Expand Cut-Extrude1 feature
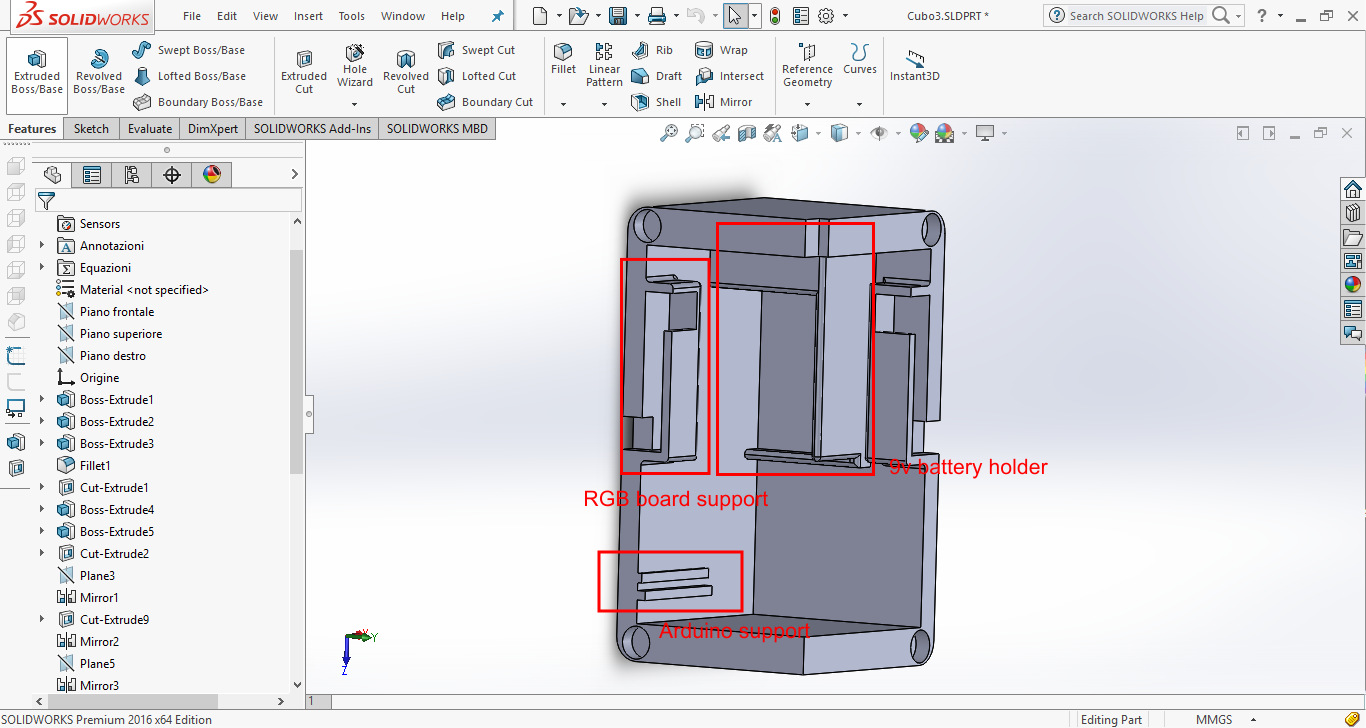The image size is (1366, 728). [42, 487]
